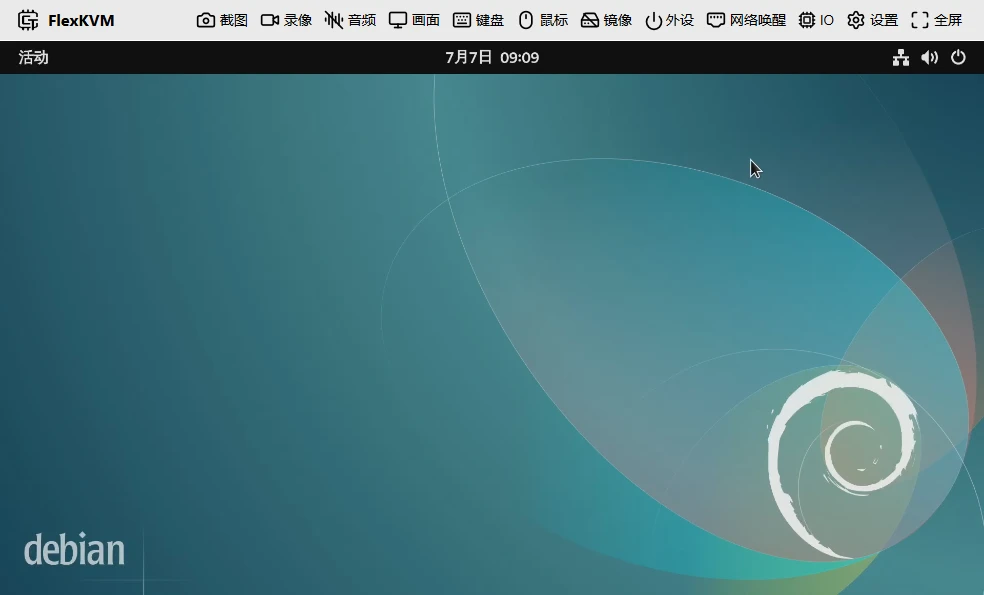Open the 画面 display menu

[414, 20]
